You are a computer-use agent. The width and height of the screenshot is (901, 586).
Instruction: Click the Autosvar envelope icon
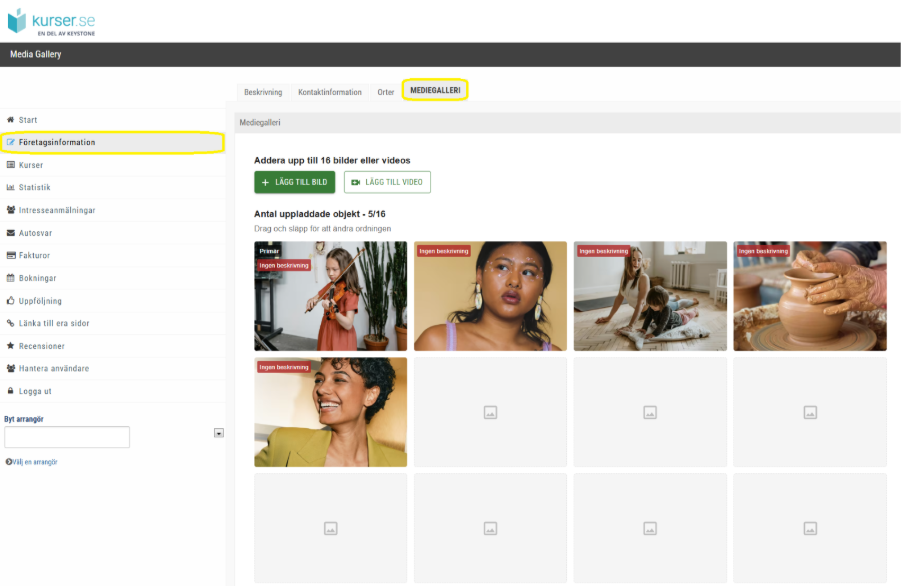point(10,233)
